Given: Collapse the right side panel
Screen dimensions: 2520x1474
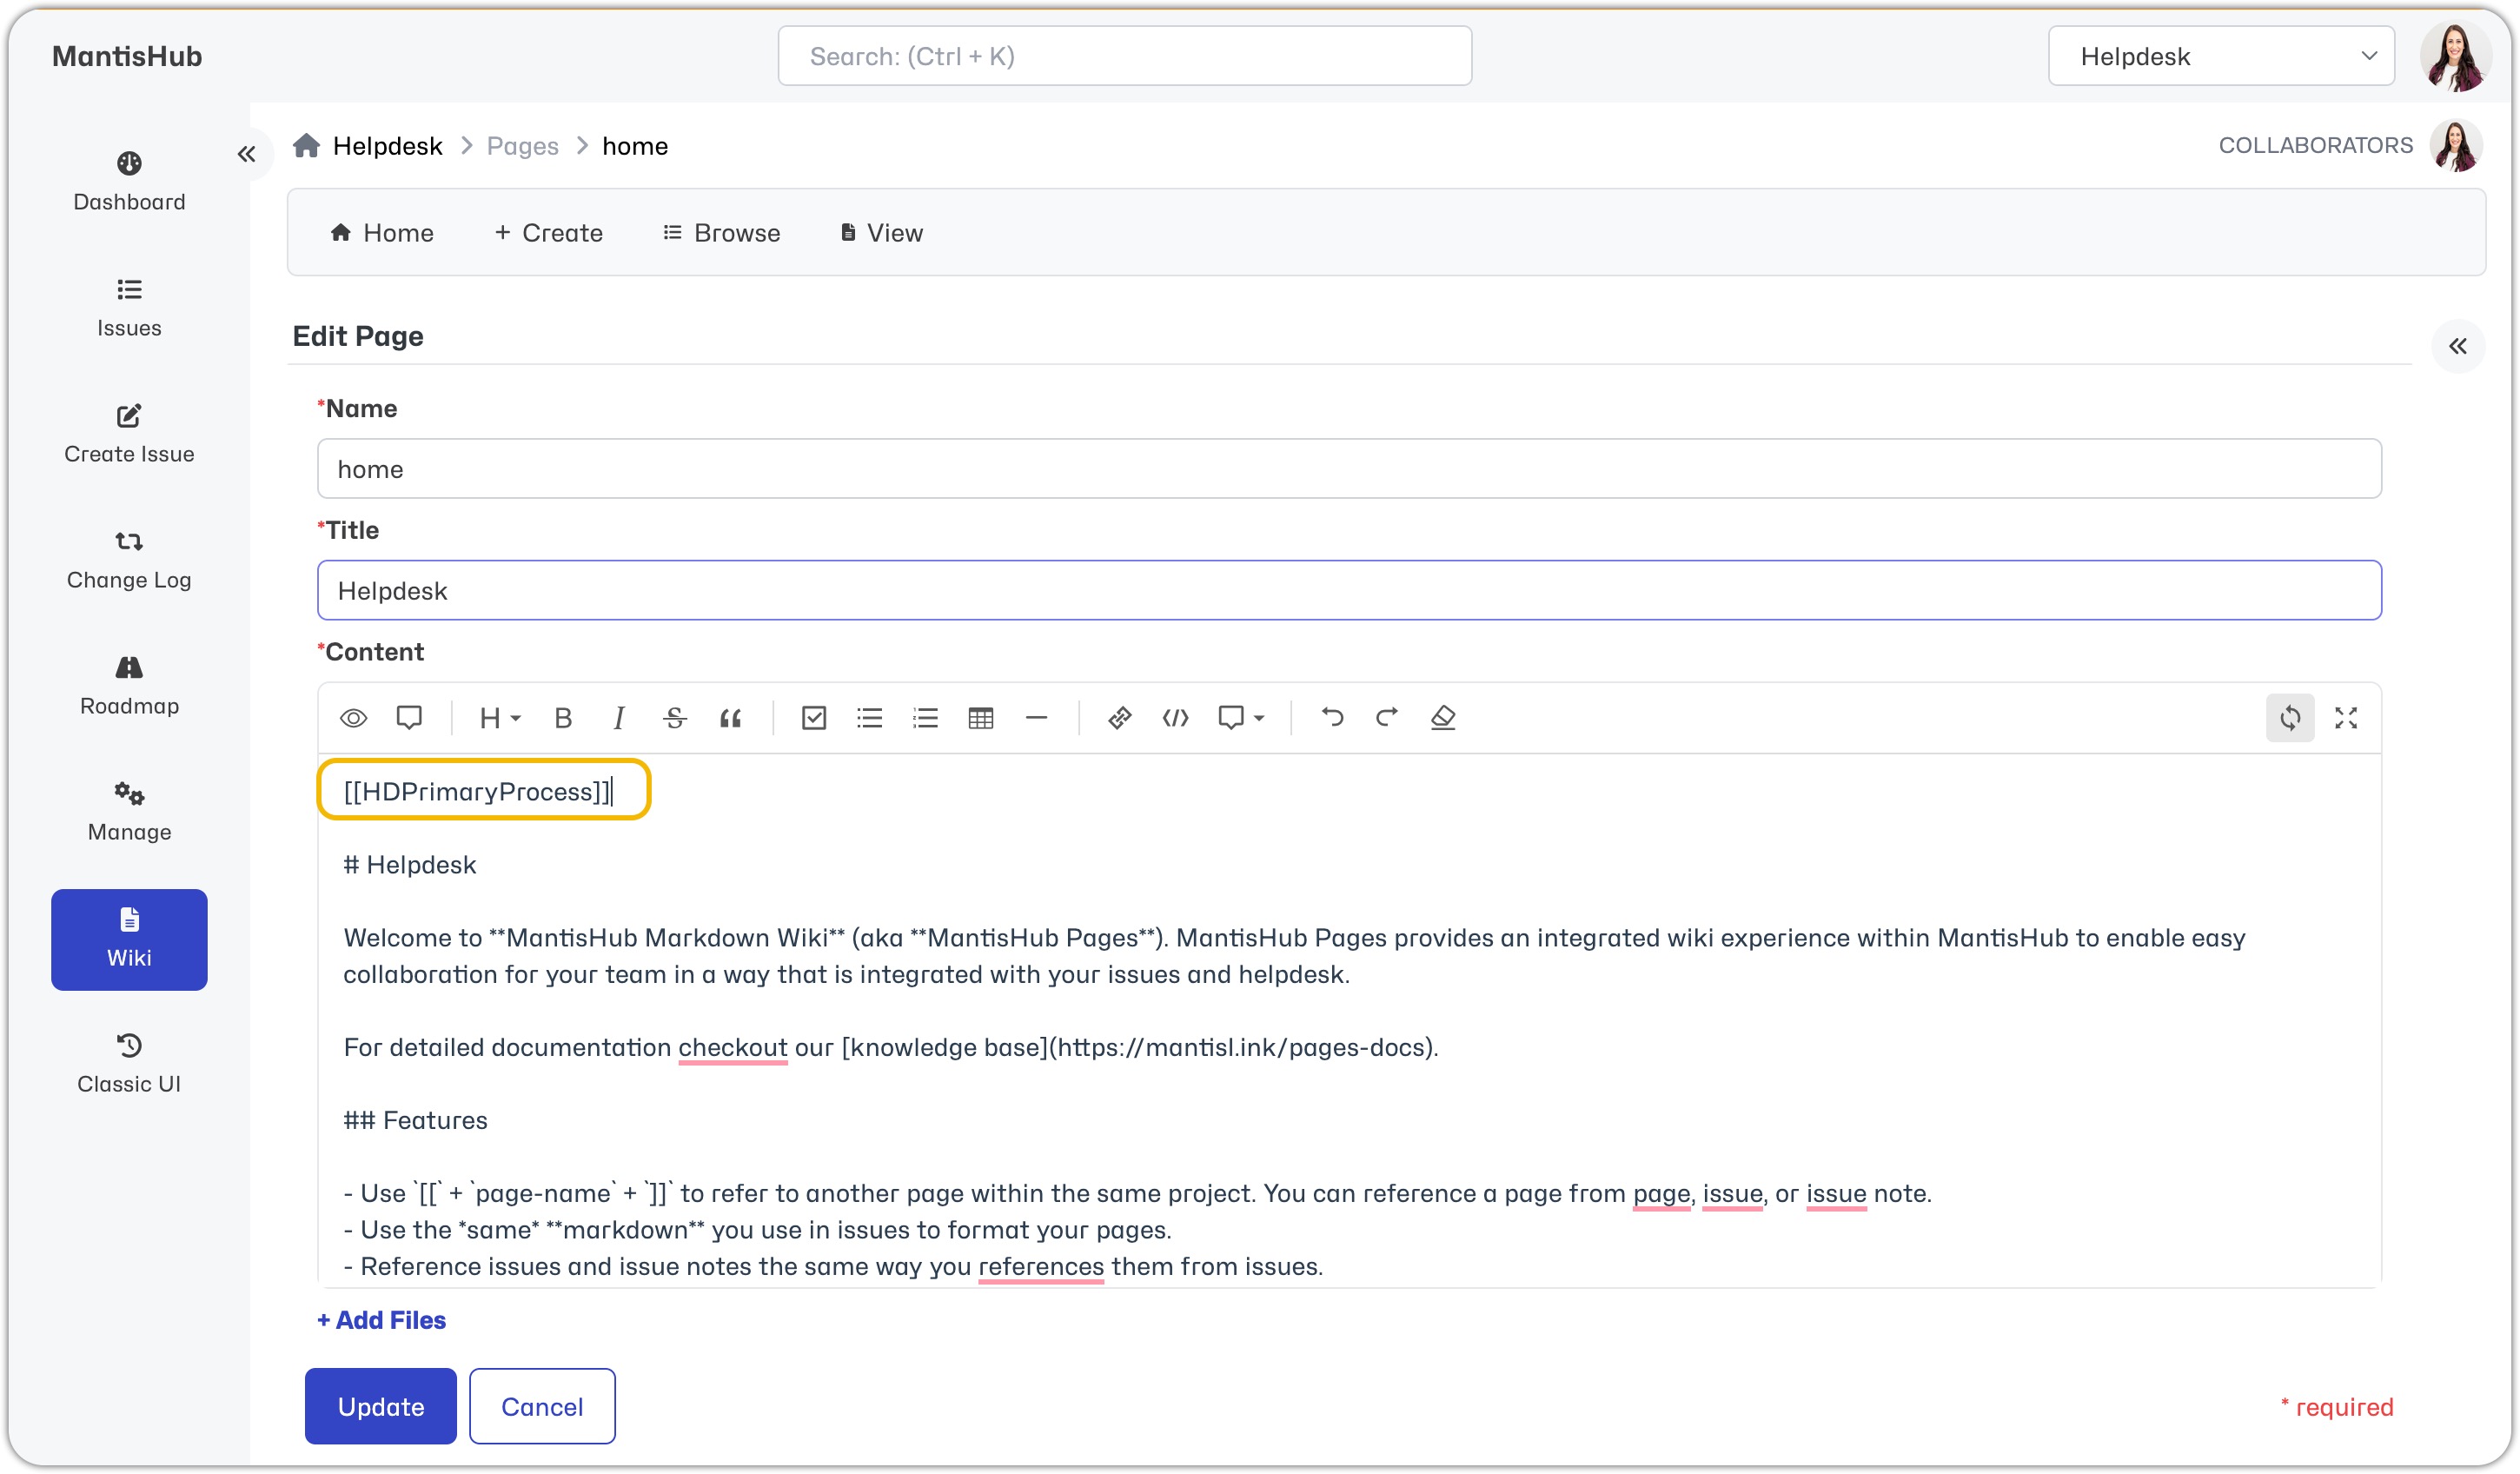Looking at the screenshot, I should click(x=2458, y=346).
